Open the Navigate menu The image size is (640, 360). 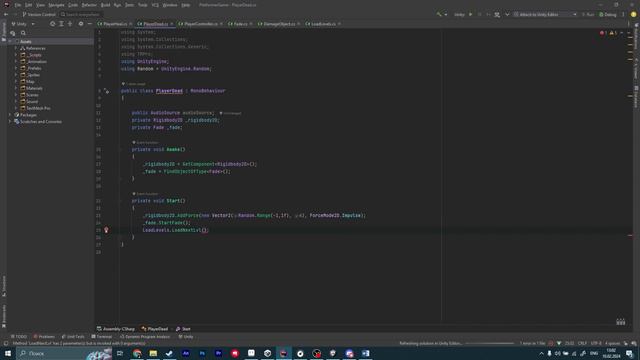pyautogui.click(x=56, y=5)
